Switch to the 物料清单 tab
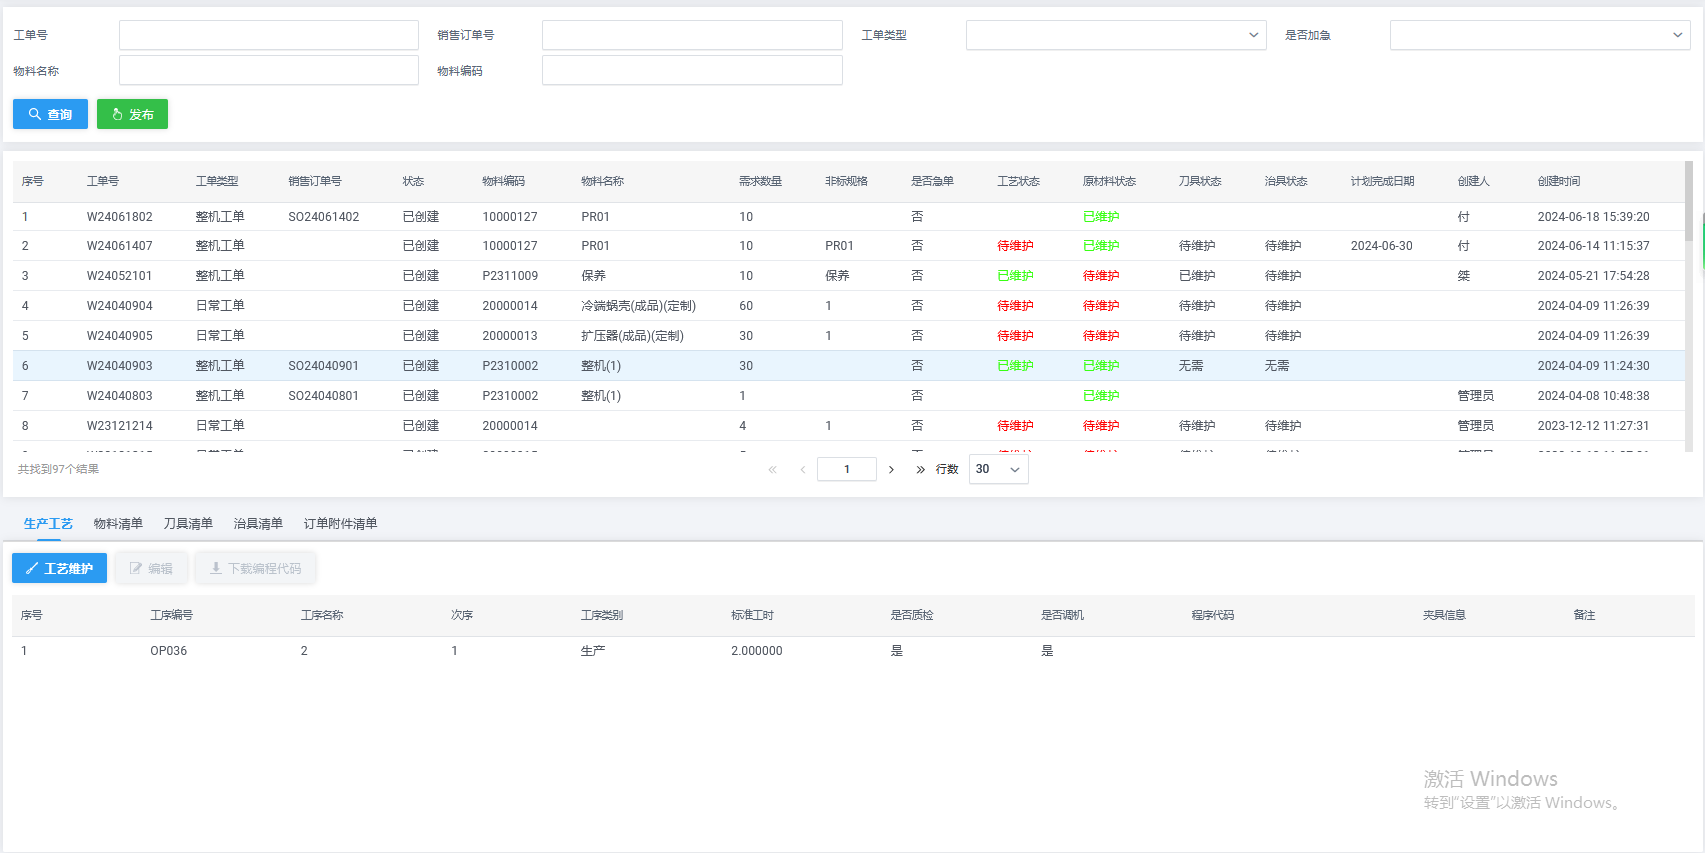The image size is (1705, 853). (118, 523)
